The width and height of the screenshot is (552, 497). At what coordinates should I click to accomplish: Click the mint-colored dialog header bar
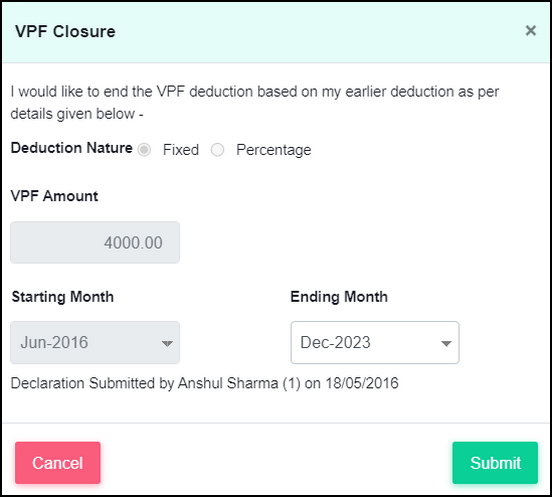pyautogui.click(x=276, y=32)
